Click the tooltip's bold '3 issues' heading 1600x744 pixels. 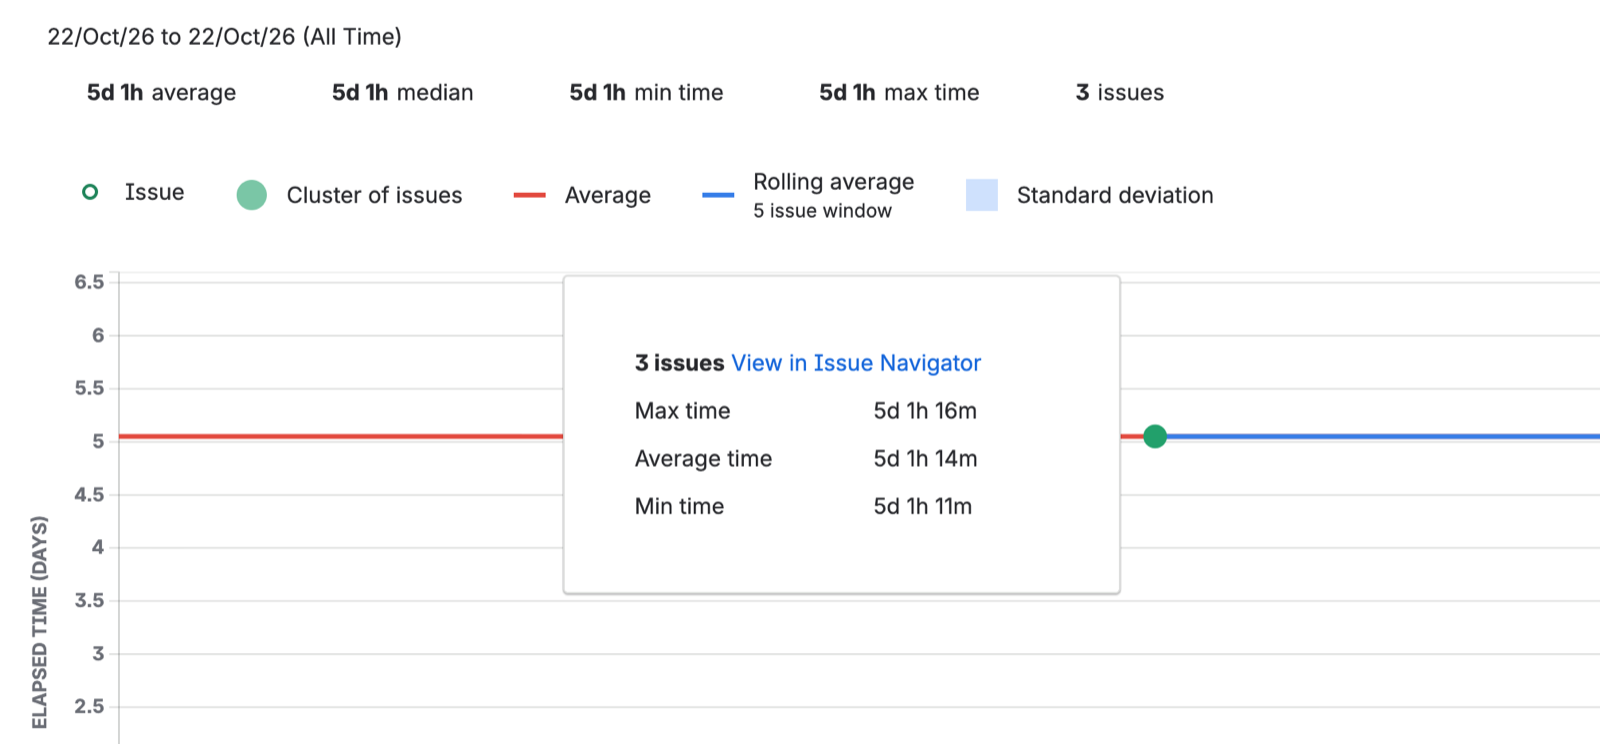tap(680, 363)
